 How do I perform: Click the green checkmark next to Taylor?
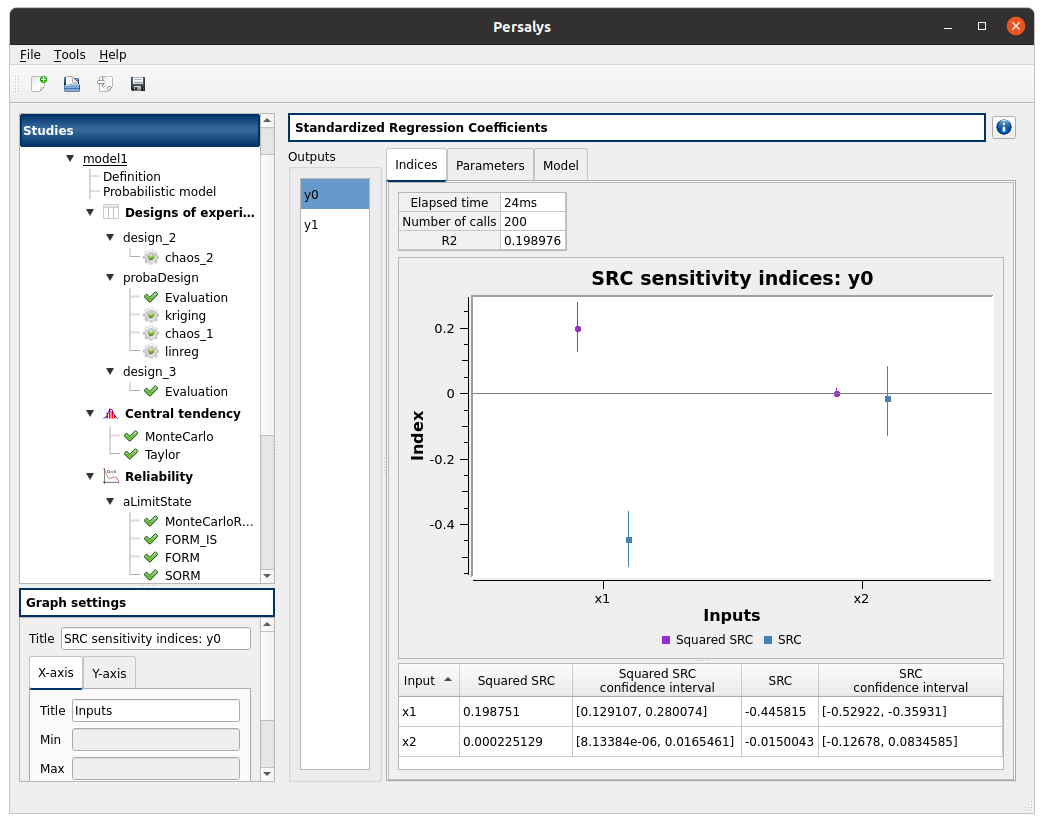(131, 455)
